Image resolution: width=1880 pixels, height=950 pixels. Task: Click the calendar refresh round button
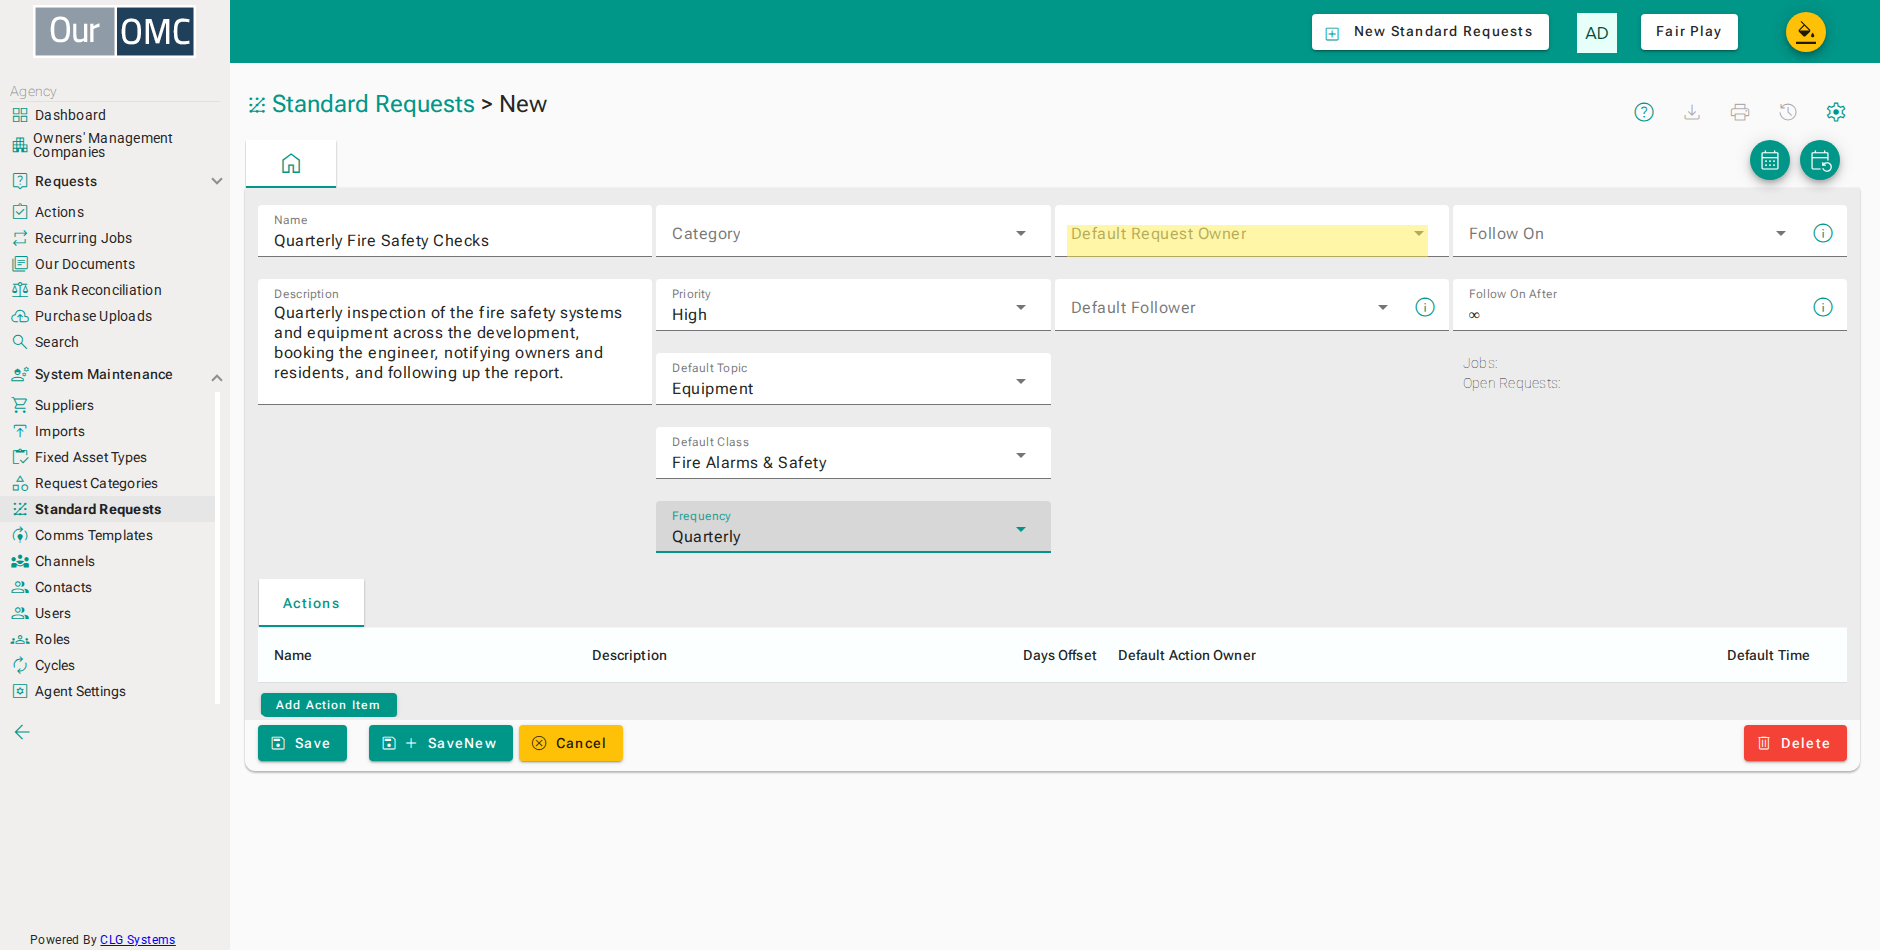(x=1820, y=160)
